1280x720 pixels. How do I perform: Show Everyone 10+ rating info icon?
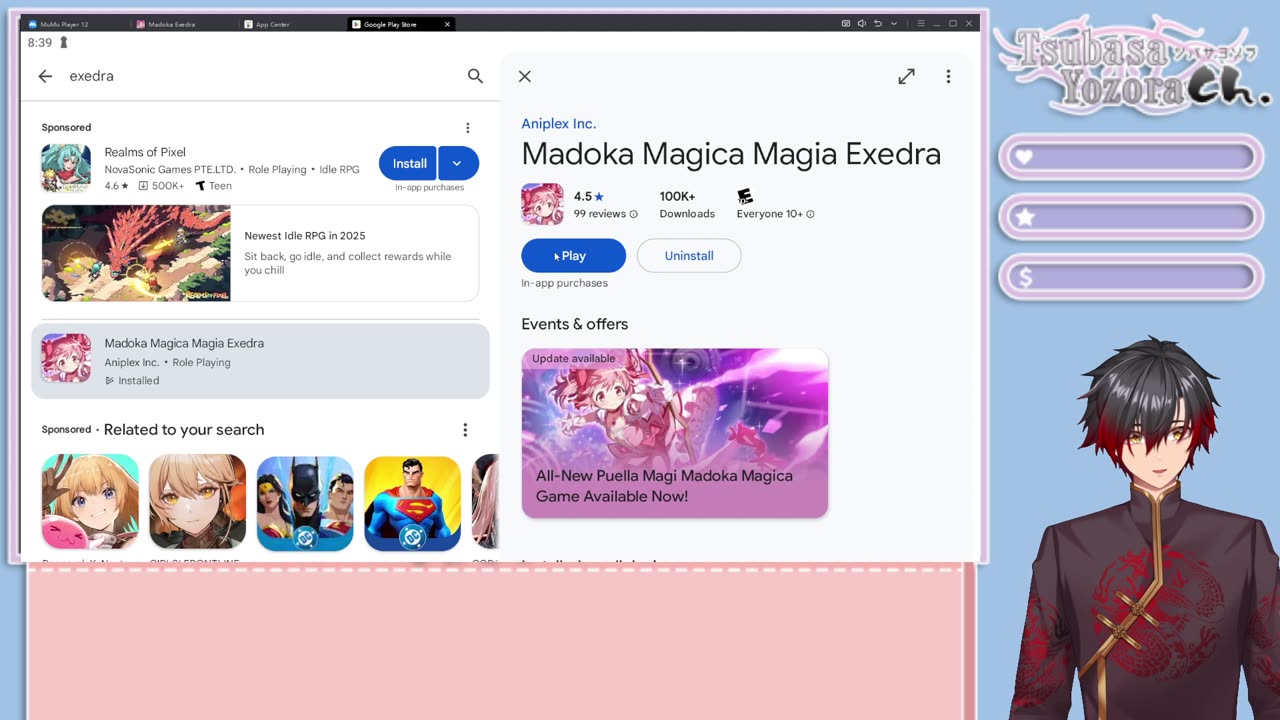click(x=810, y=214)
